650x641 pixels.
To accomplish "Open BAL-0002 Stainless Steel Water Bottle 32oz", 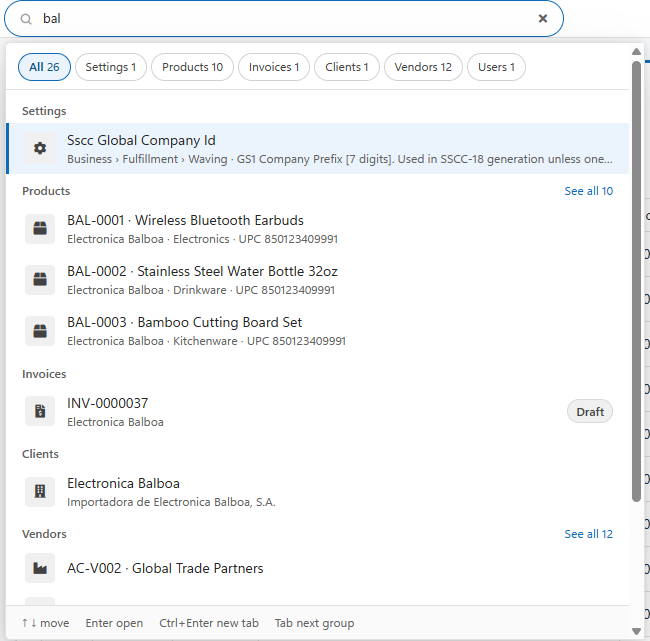I will [318, 280].
